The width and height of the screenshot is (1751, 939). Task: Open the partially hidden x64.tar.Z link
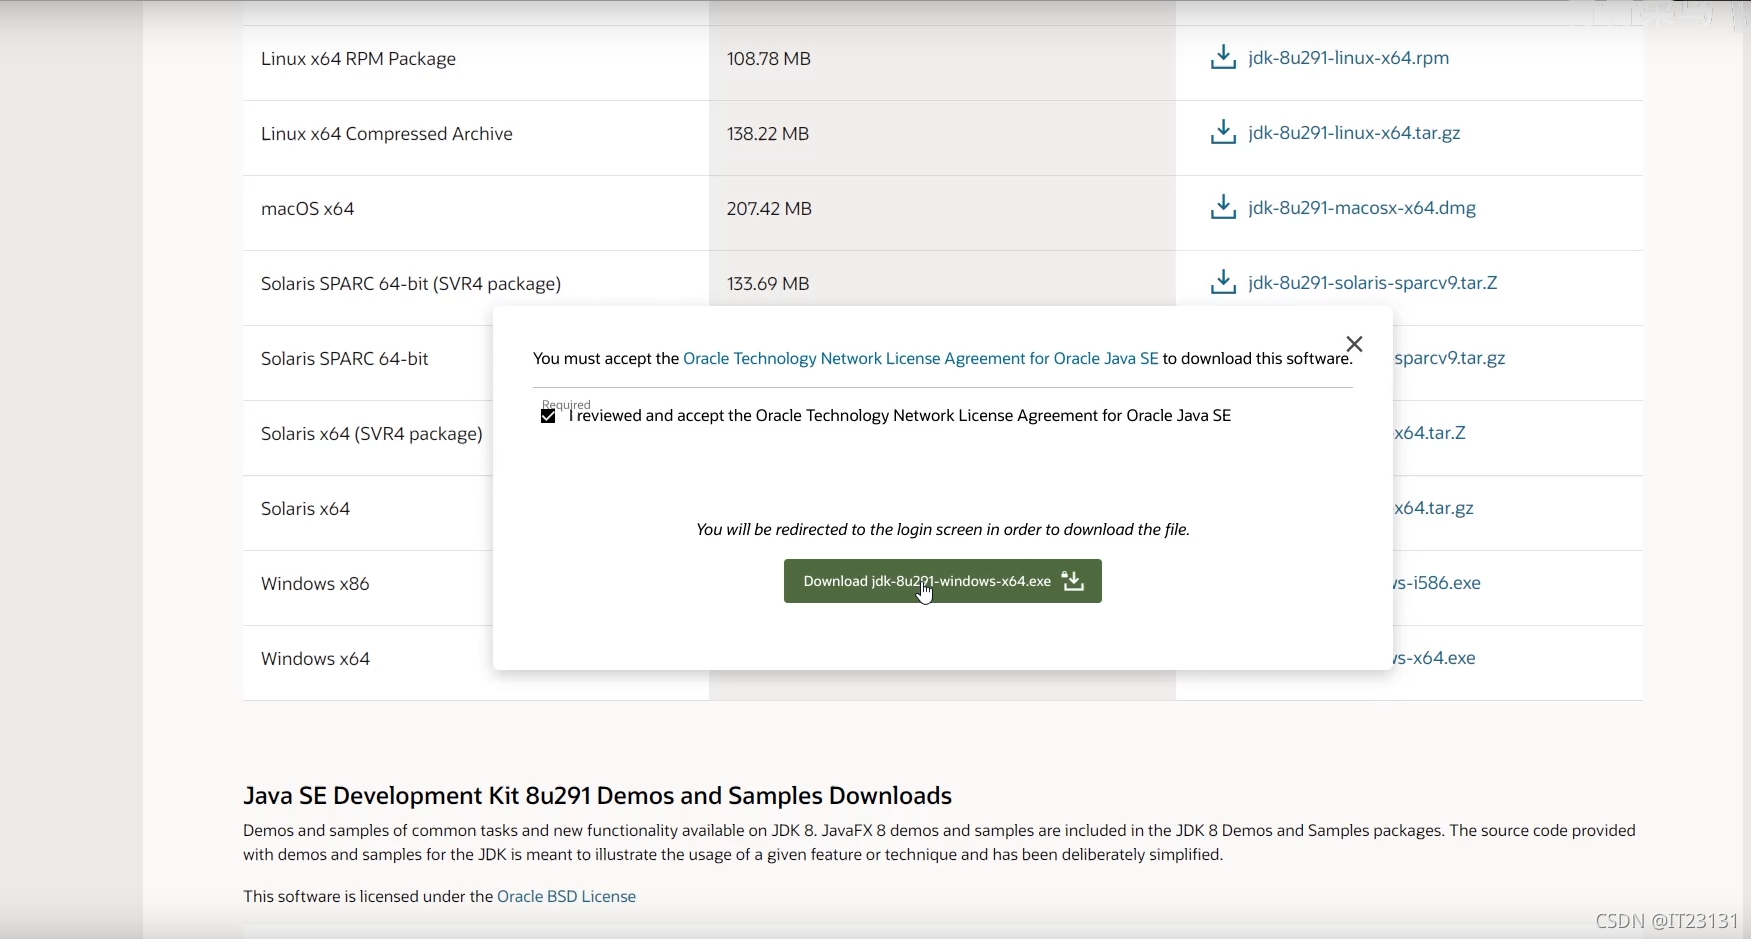[1430, 433]
